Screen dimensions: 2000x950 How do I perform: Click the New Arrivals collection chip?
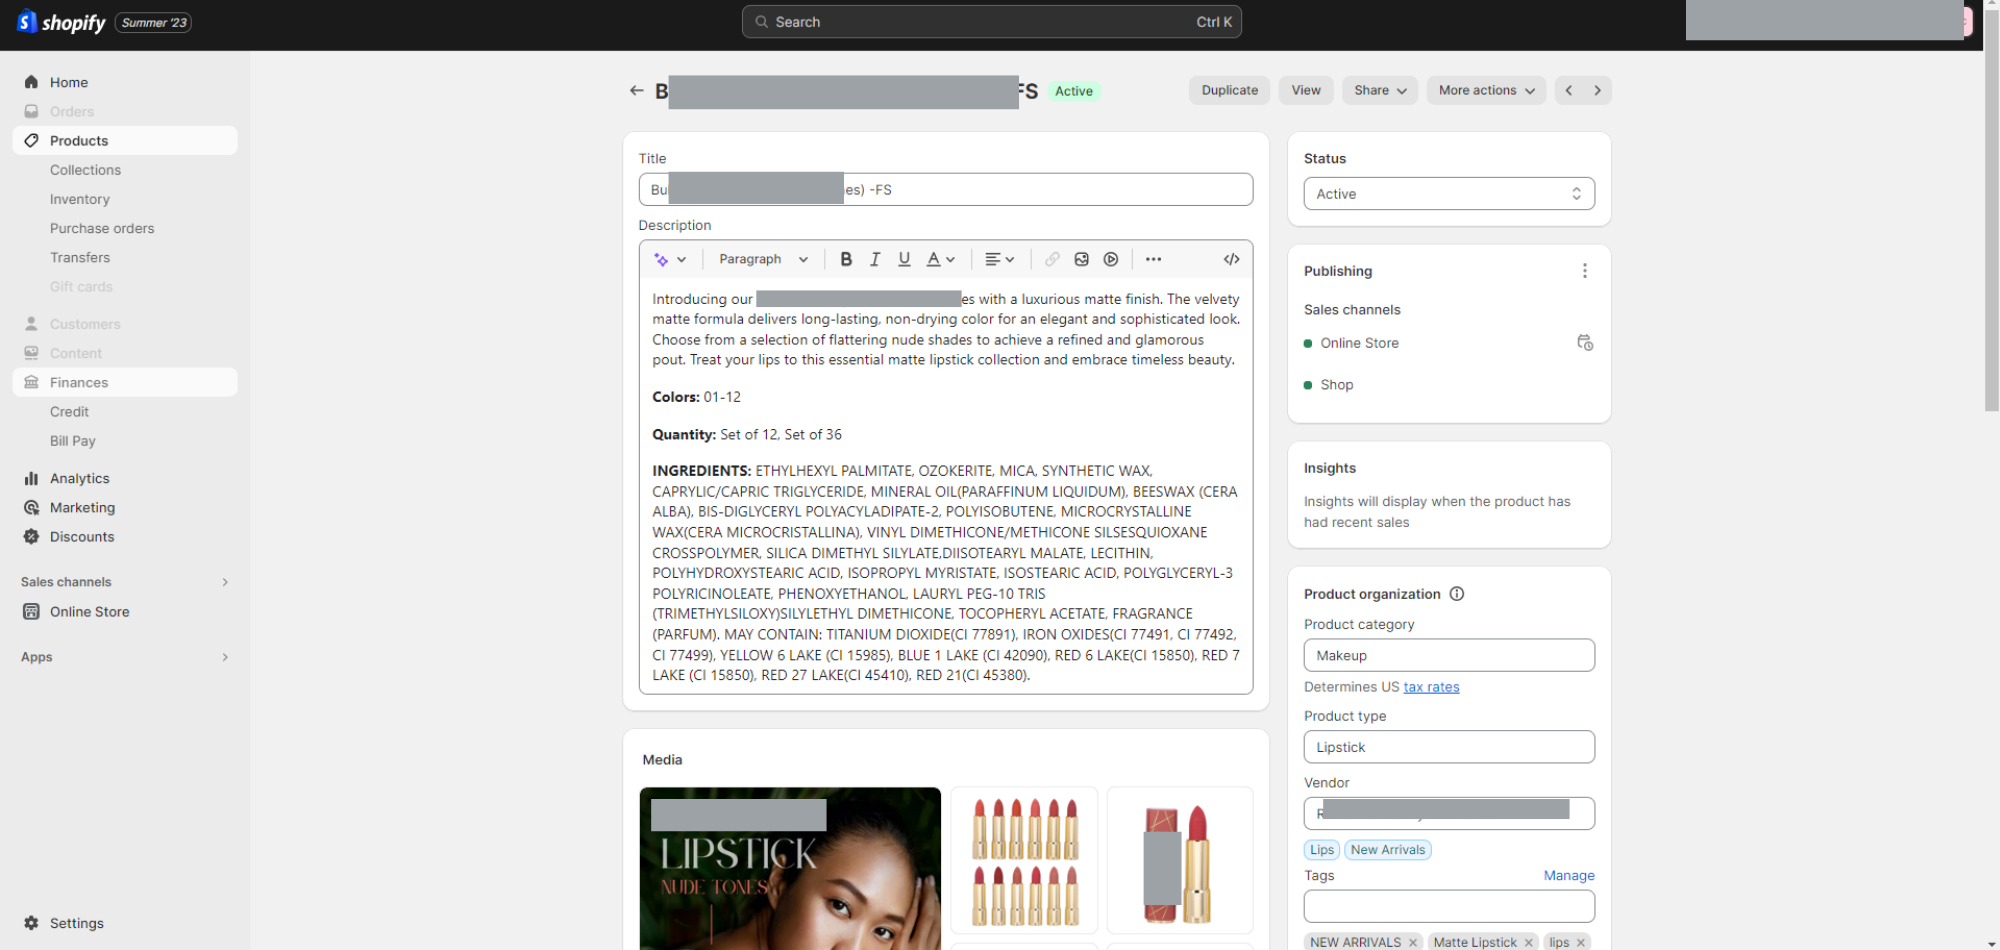click(1388, 850)
